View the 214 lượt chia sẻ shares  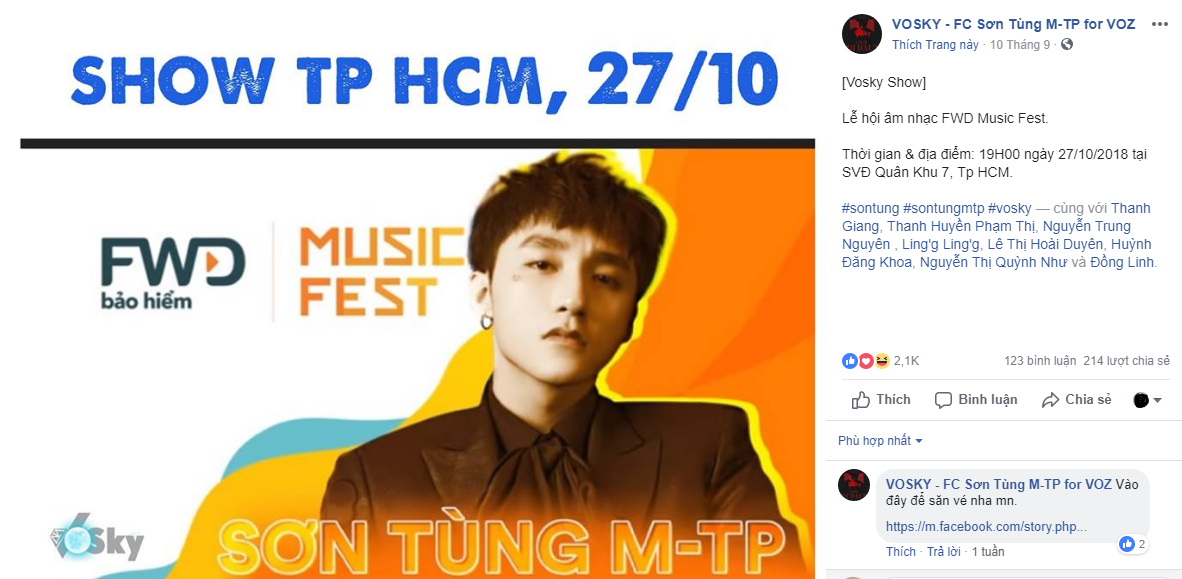coord(1126,361)
